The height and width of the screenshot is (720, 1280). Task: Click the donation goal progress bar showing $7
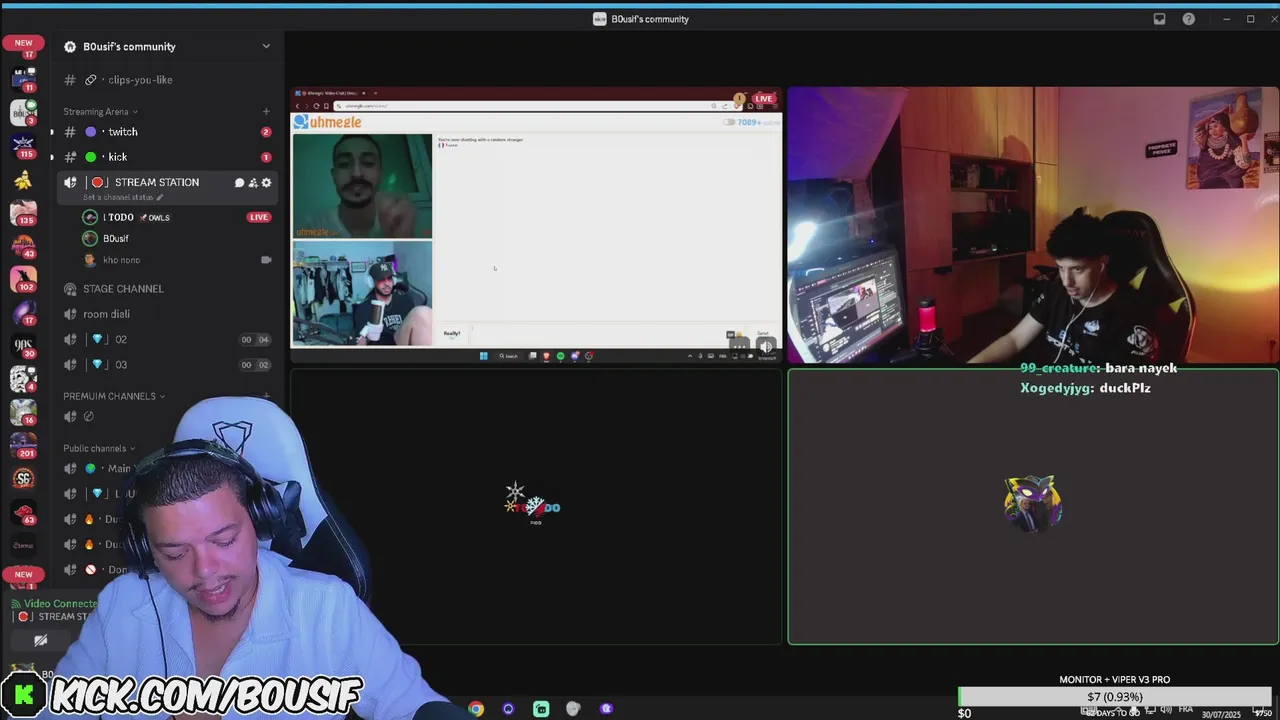click(1114, 697)
